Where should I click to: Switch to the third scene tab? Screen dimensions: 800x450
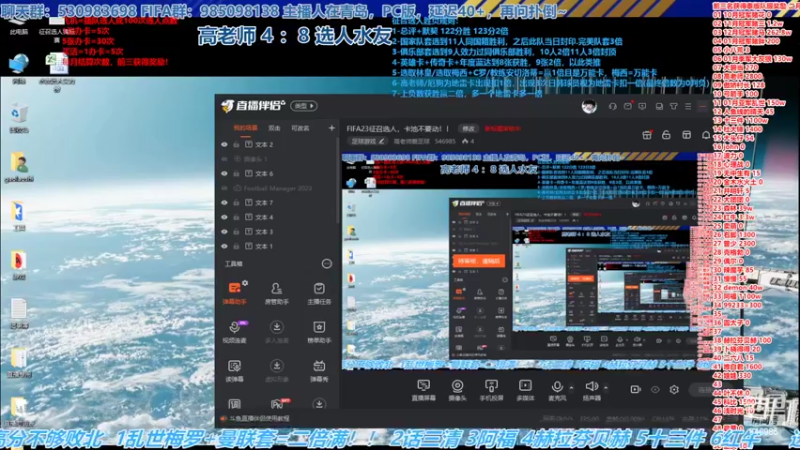300,128
